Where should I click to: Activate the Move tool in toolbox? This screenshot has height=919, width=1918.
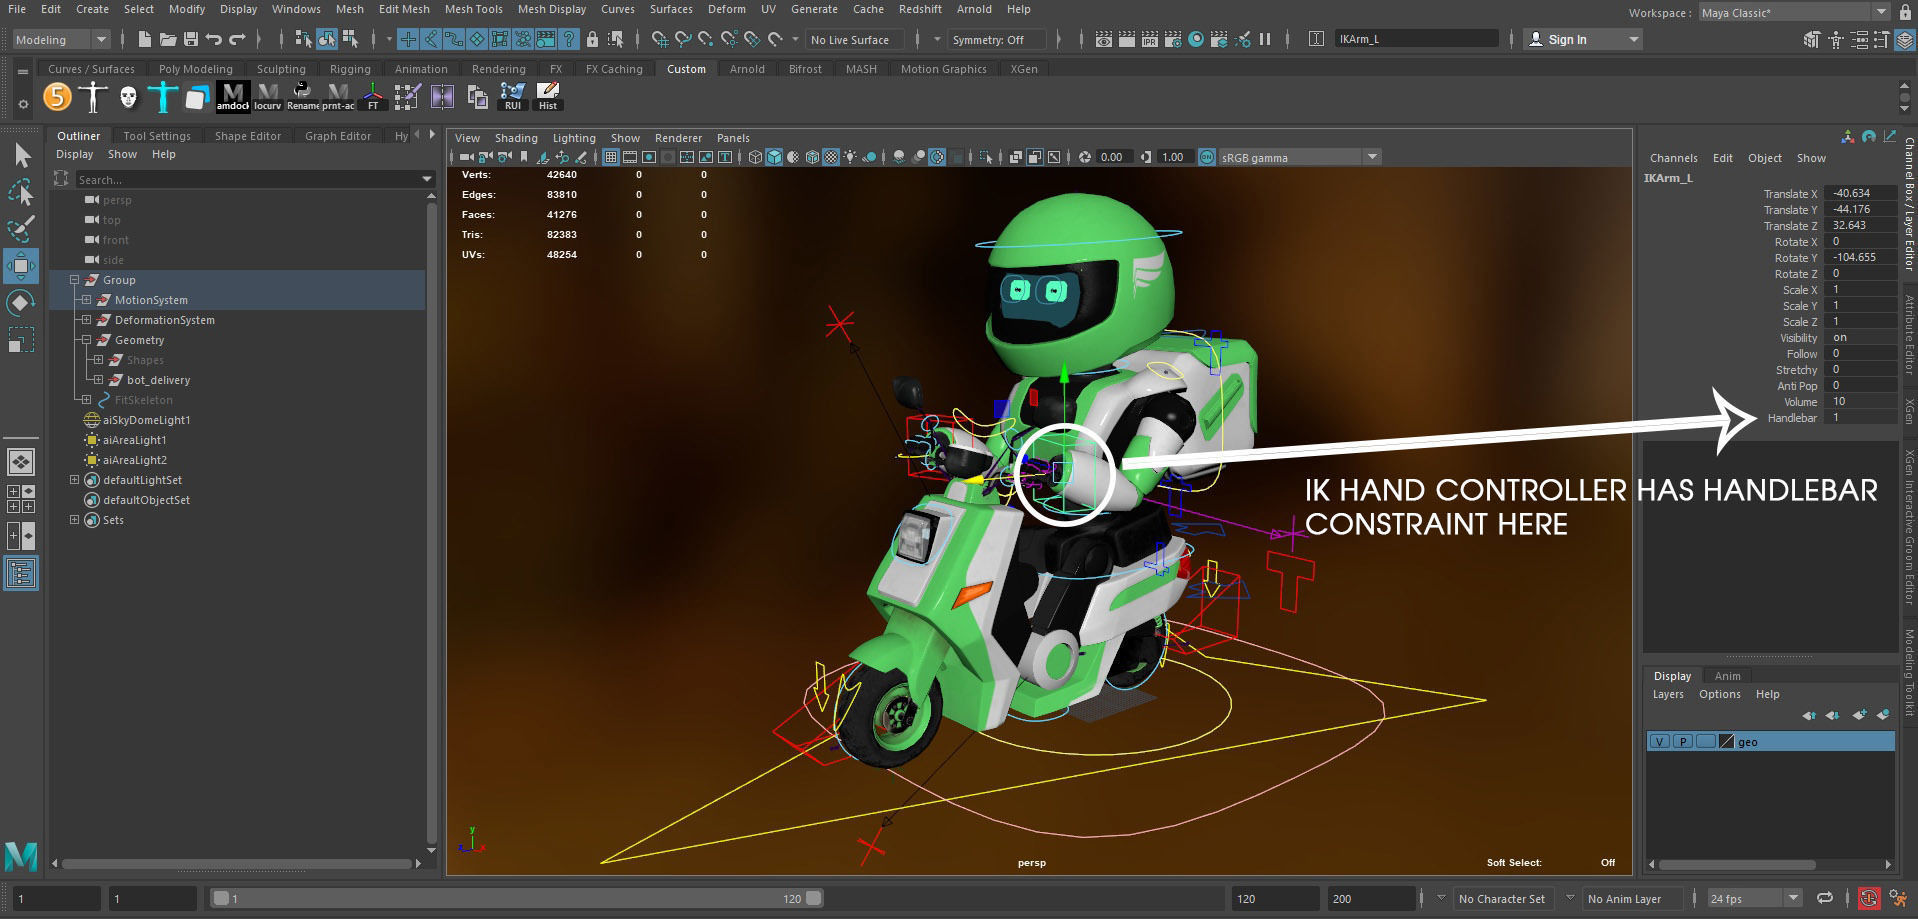pyautogui.click(x=21, y=266)
